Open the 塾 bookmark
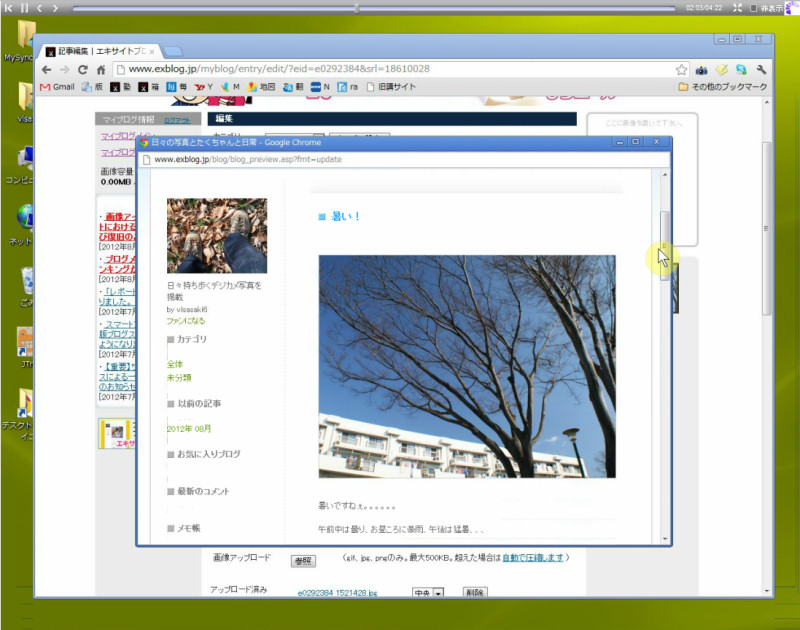Image resolution: width=800 pixels, height=630 pixels. tap(121, 87)
